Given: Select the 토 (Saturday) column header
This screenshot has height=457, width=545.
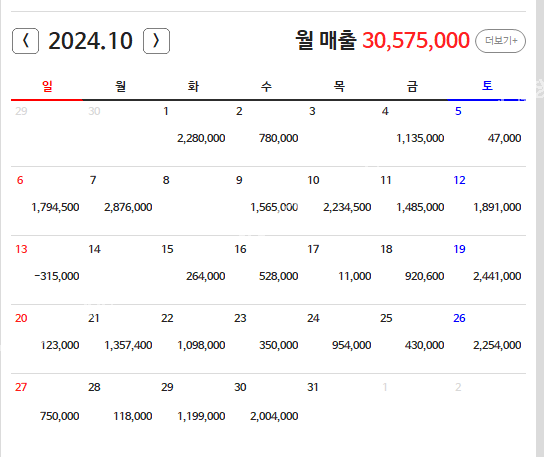Looking at the screenshot, I should pyautogui.click(x=487, y=85).
